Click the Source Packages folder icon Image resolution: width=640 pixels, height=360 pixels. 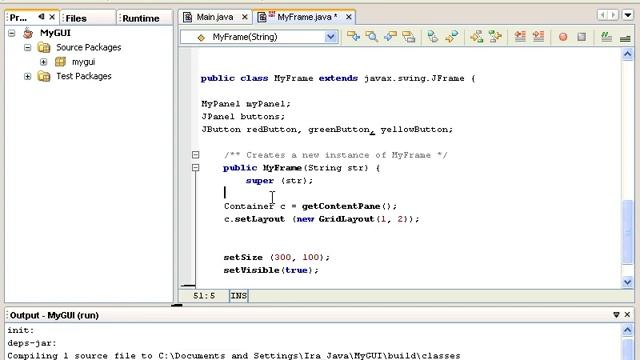44,47
